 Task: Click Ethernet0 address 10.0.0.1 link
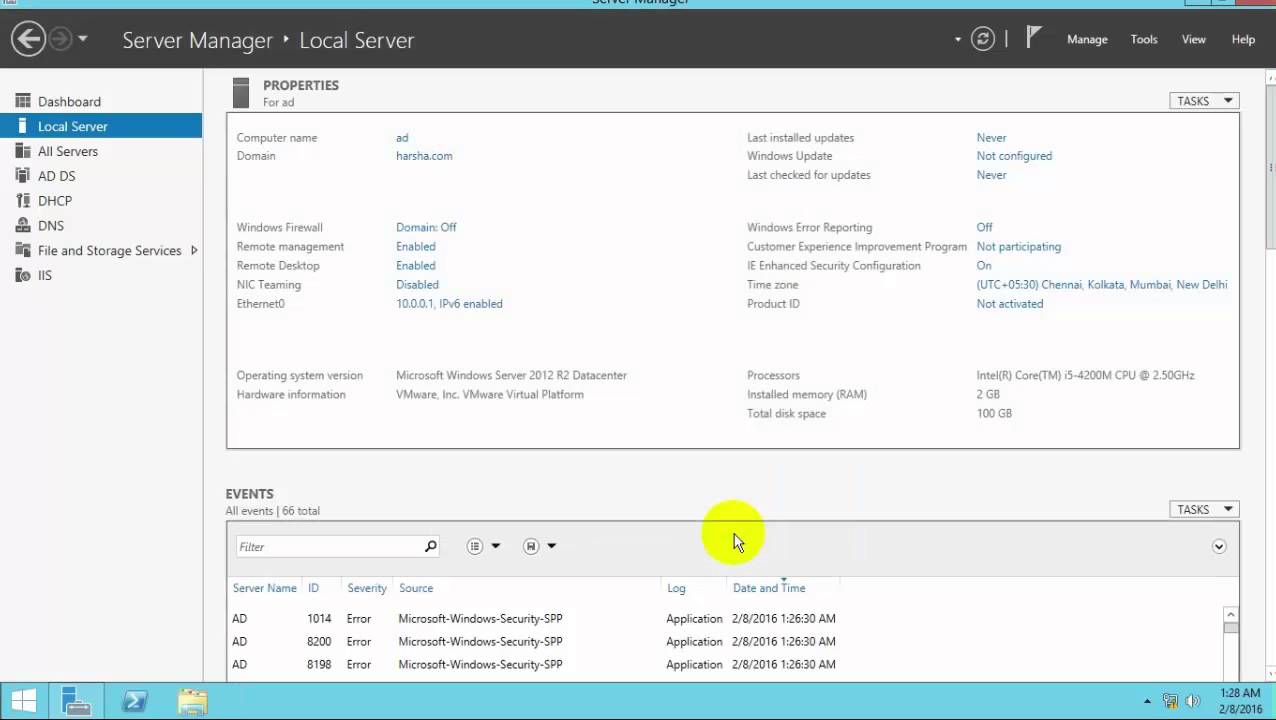[x=449, y=303]
